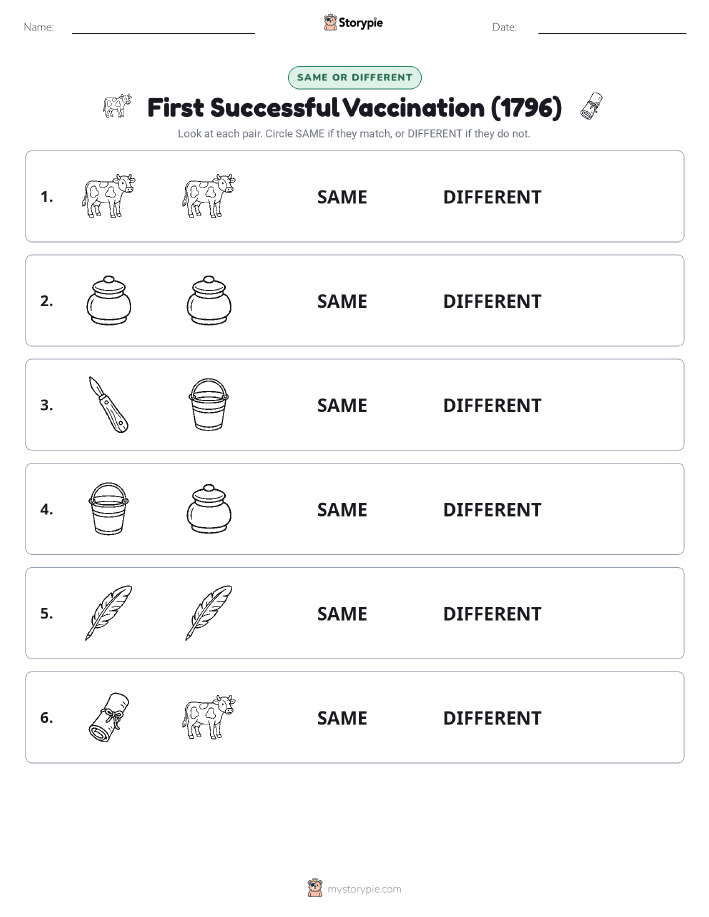Select DIFFERENT for row 4 pair
Image resolution: width=709 pixels, height=917 pixels.
pos(492,509)
